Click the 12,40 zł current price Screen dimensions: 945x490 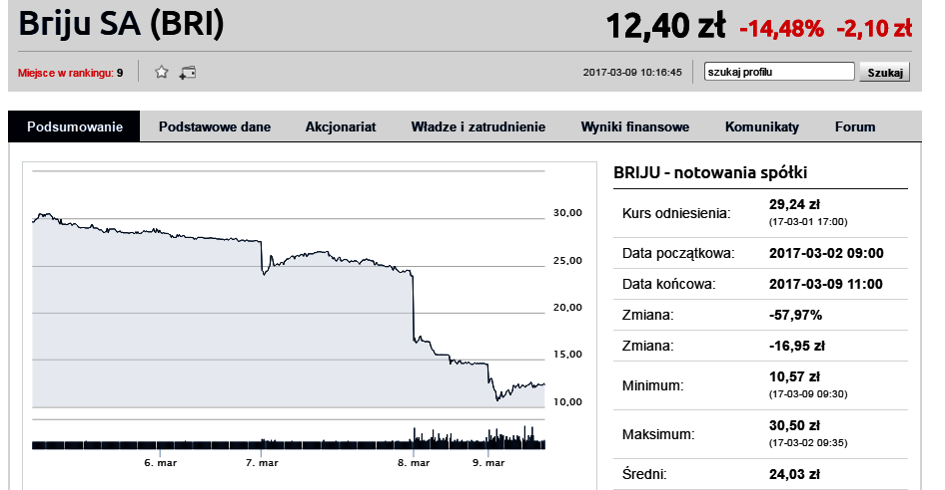coord(665,26)
